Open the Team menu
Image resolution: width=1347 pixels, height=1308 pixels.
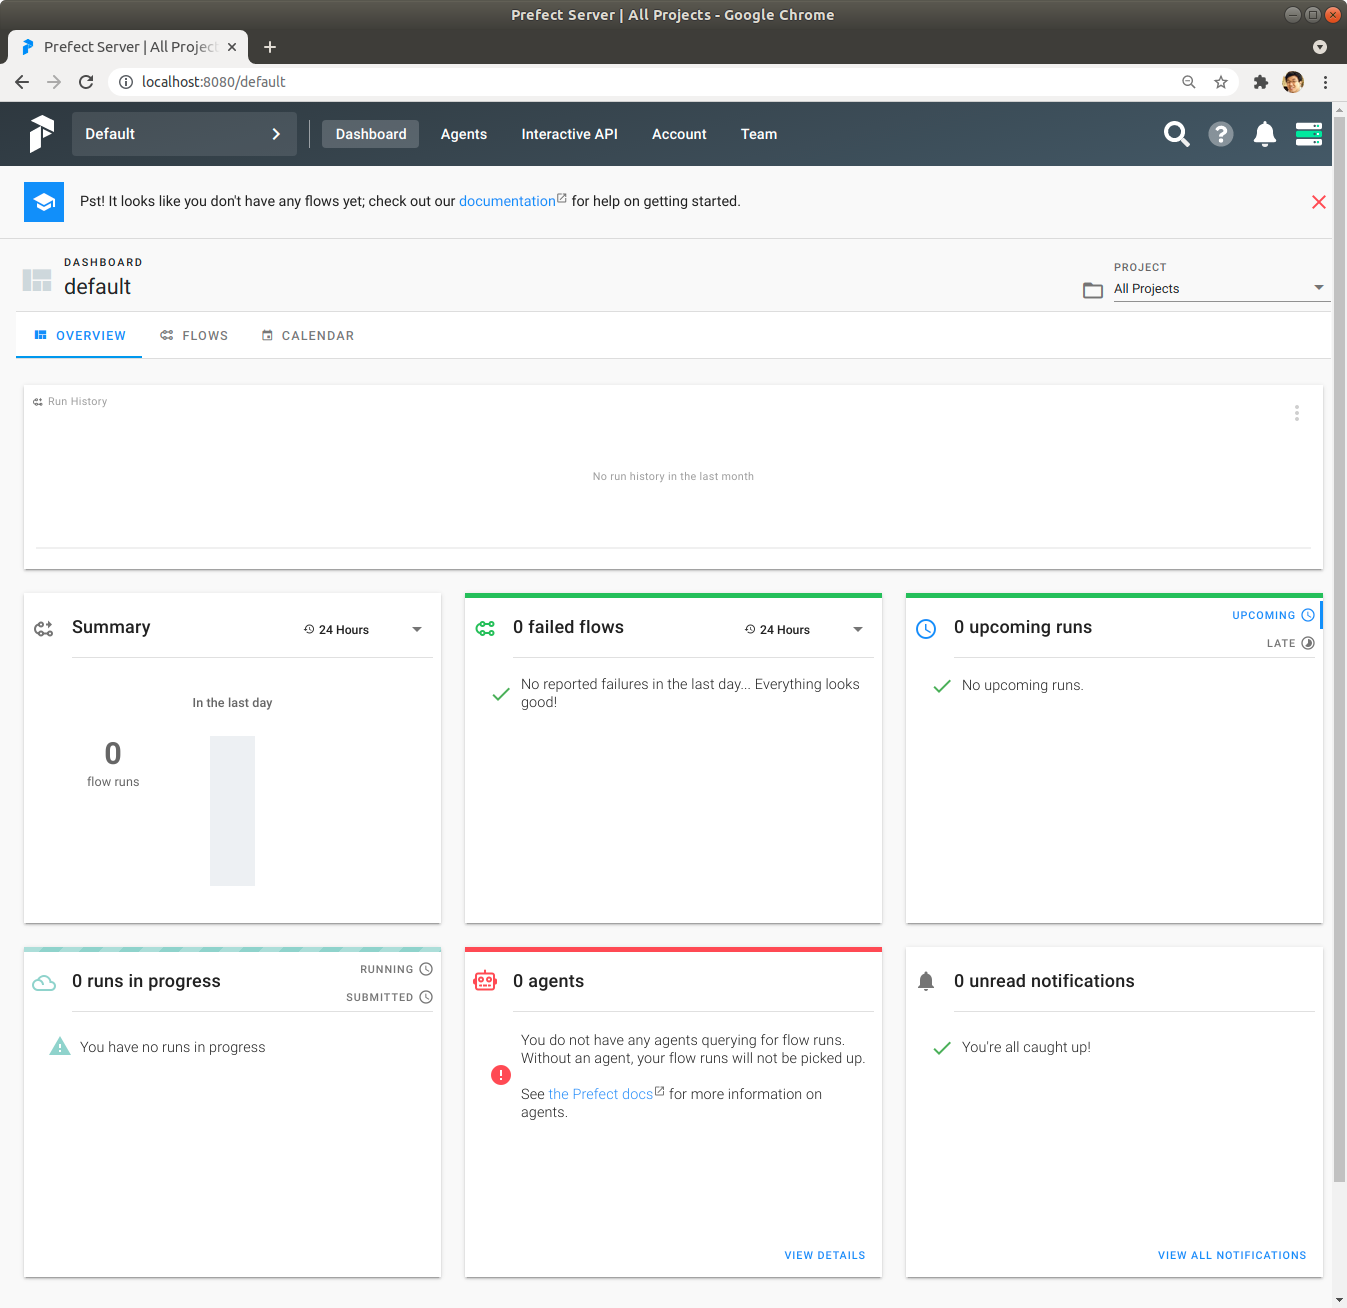click(x=759, y=134)
